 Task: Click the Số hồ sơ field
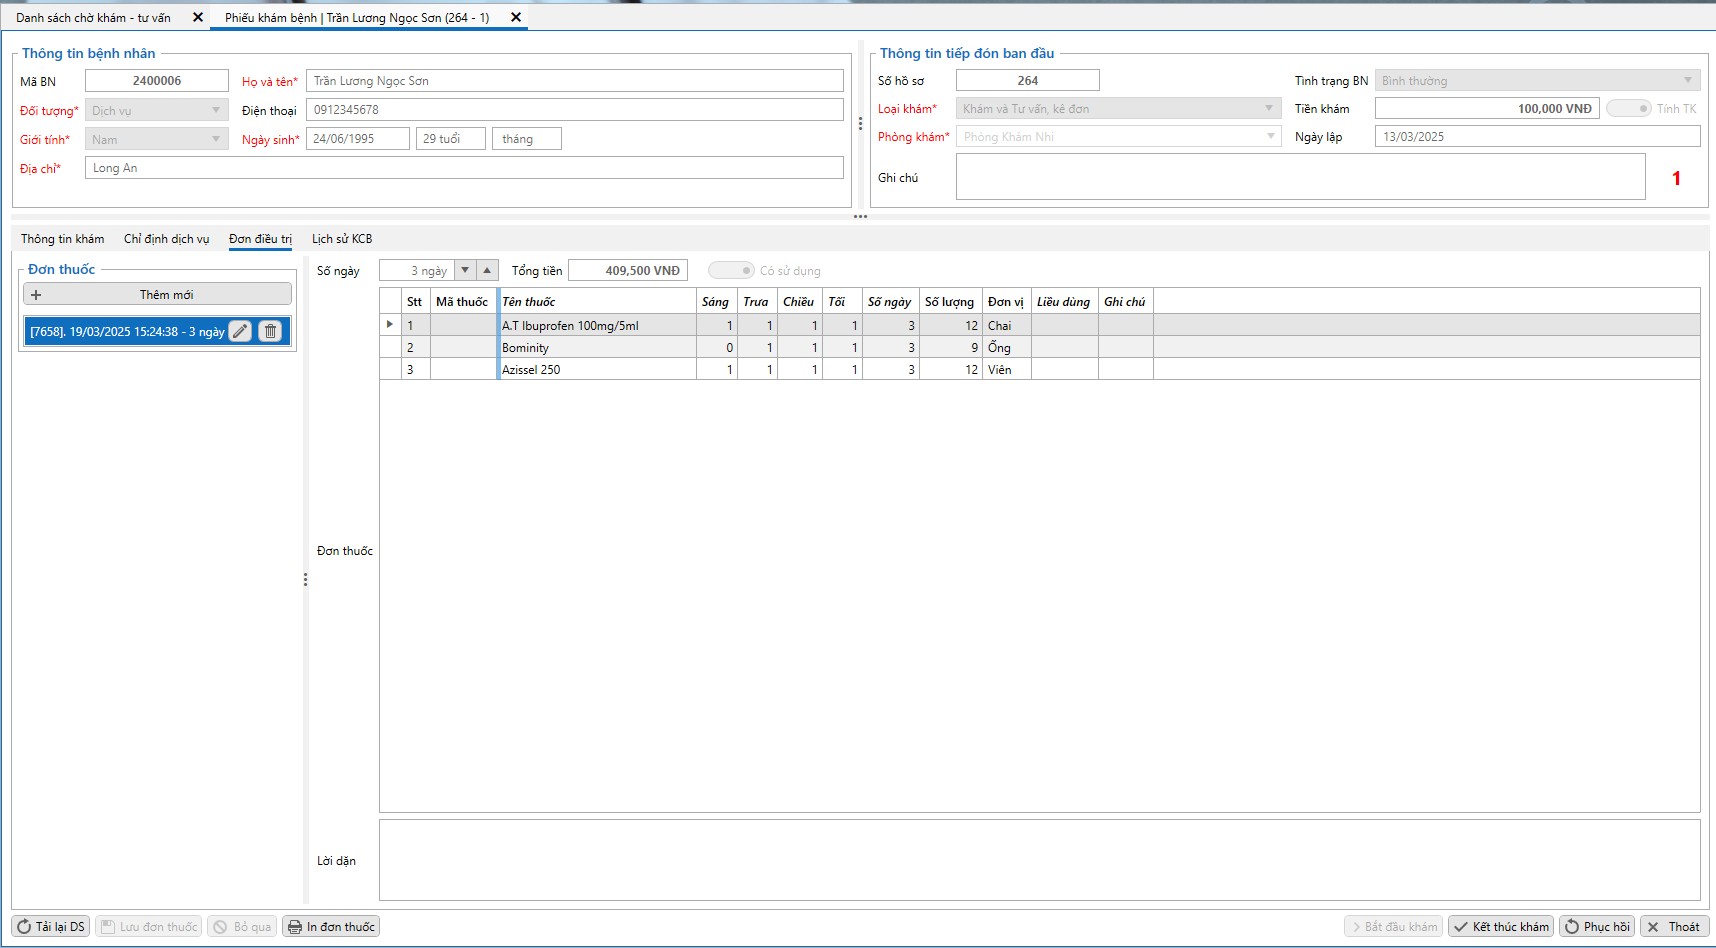point(1028,80)
